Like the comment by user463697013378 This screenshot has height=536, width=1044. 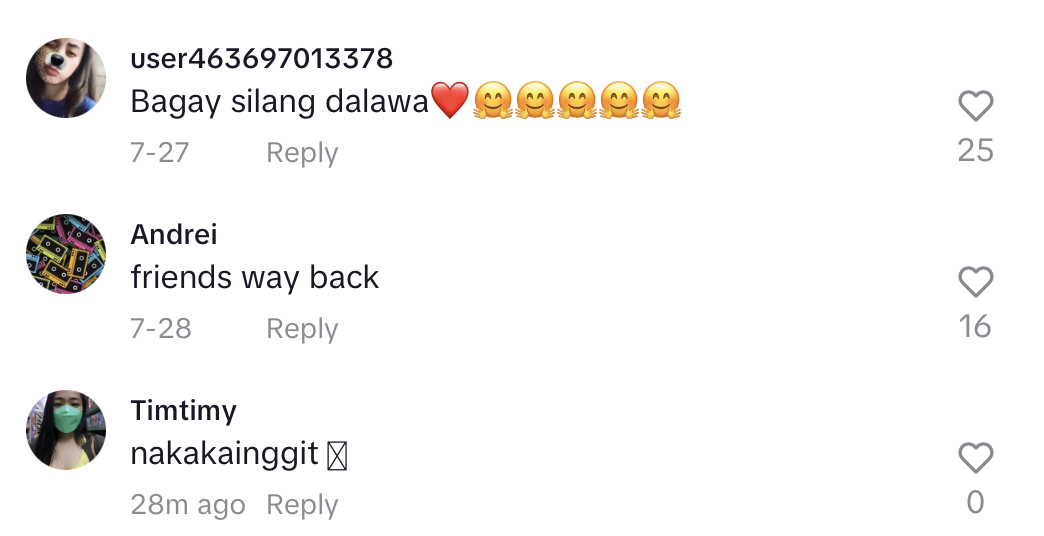pyautogui.click(x=975, y=105)
